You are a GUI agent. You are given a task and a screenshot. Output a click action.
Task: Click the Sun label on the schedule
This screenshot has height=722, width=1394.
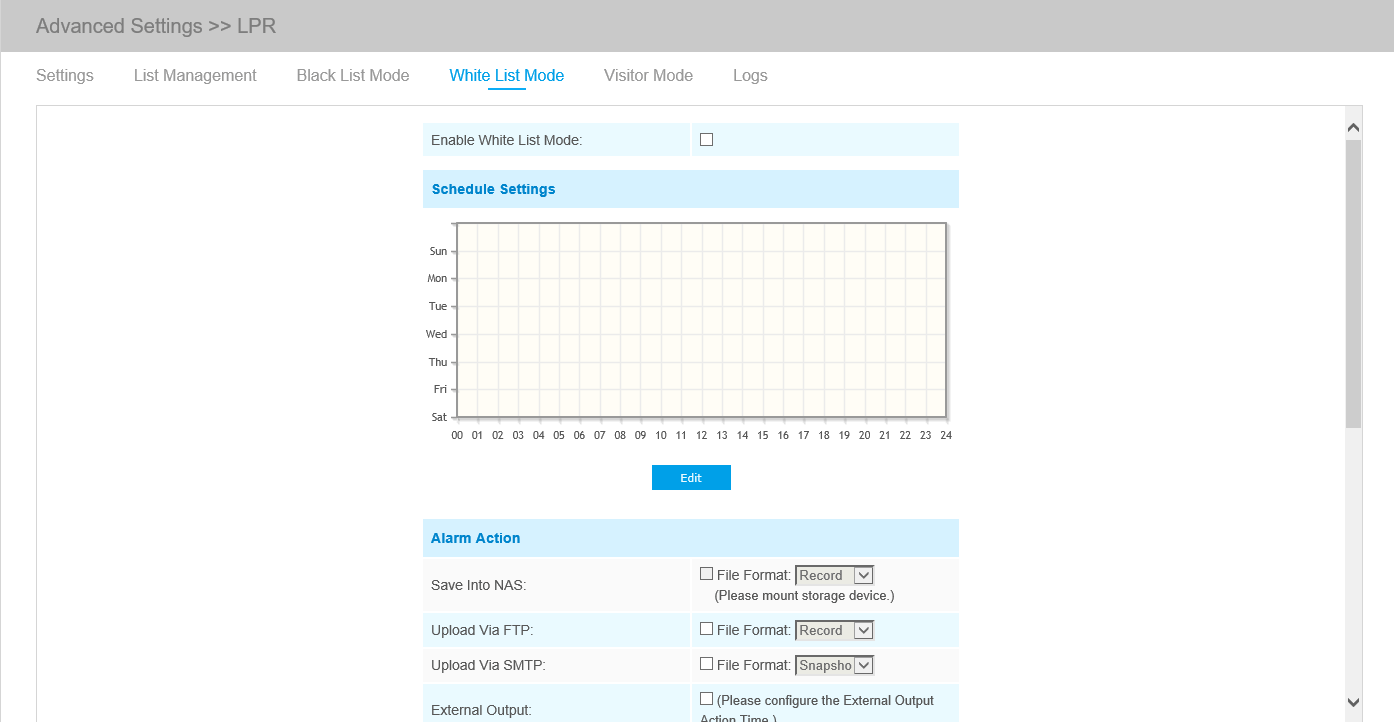pos(438,251)
